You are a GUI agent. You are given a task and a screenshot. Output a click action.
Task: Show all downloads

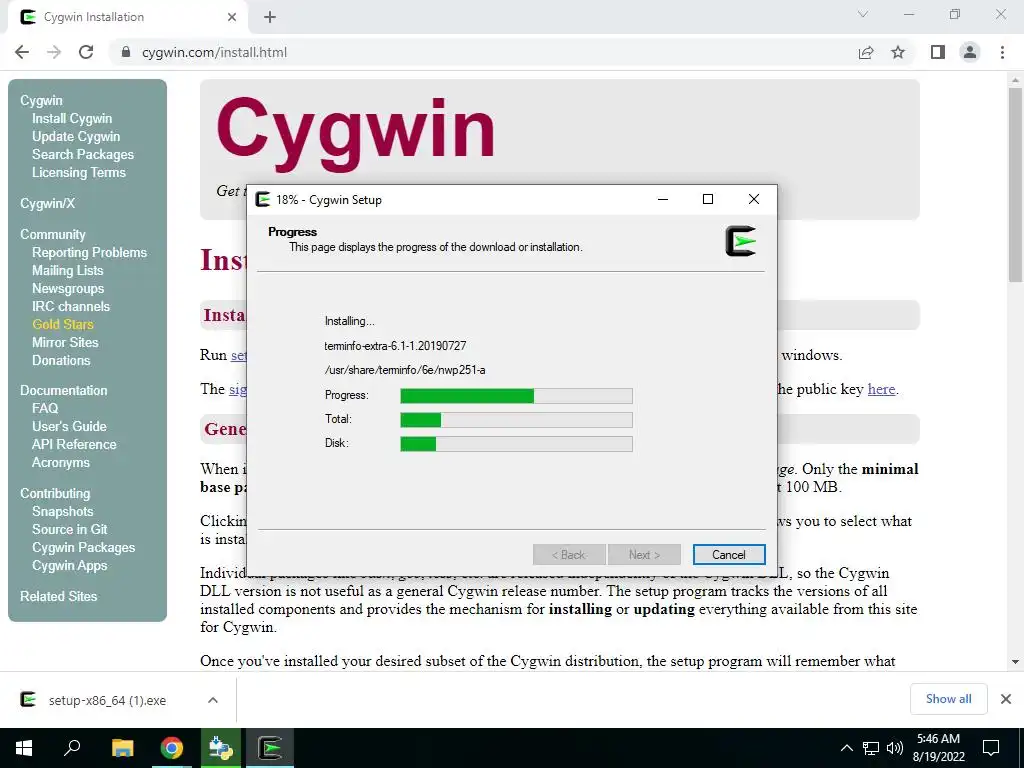[948, 699]
